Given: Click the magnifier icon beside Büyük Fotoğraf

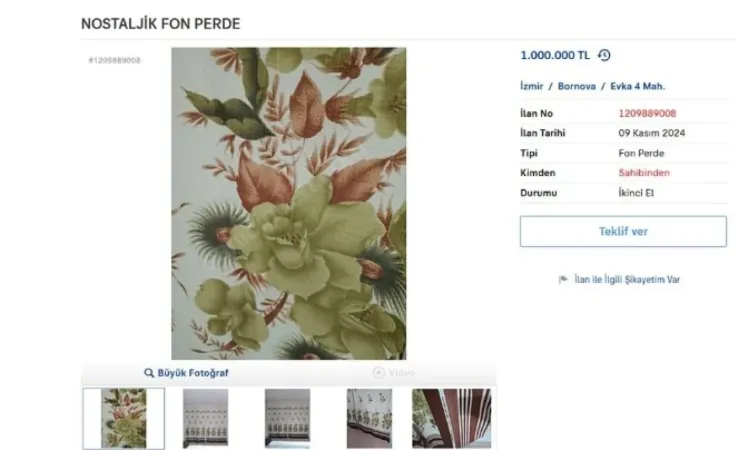Looking at the screenshot, I should click(x=149, y=373).
